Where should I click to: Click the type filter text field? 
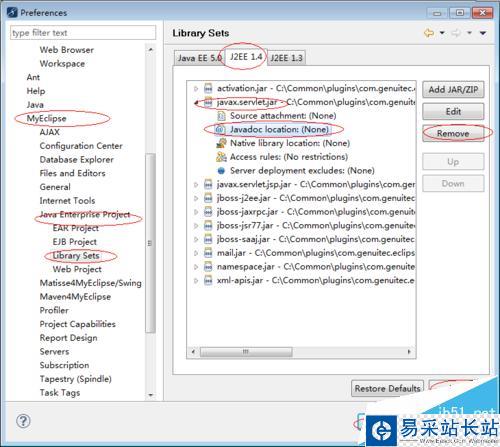tap(83, 33)
